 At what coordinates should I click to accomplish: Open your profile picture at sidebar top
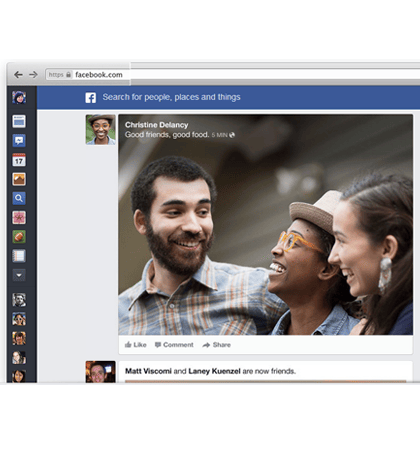click(x=19, y=97)
